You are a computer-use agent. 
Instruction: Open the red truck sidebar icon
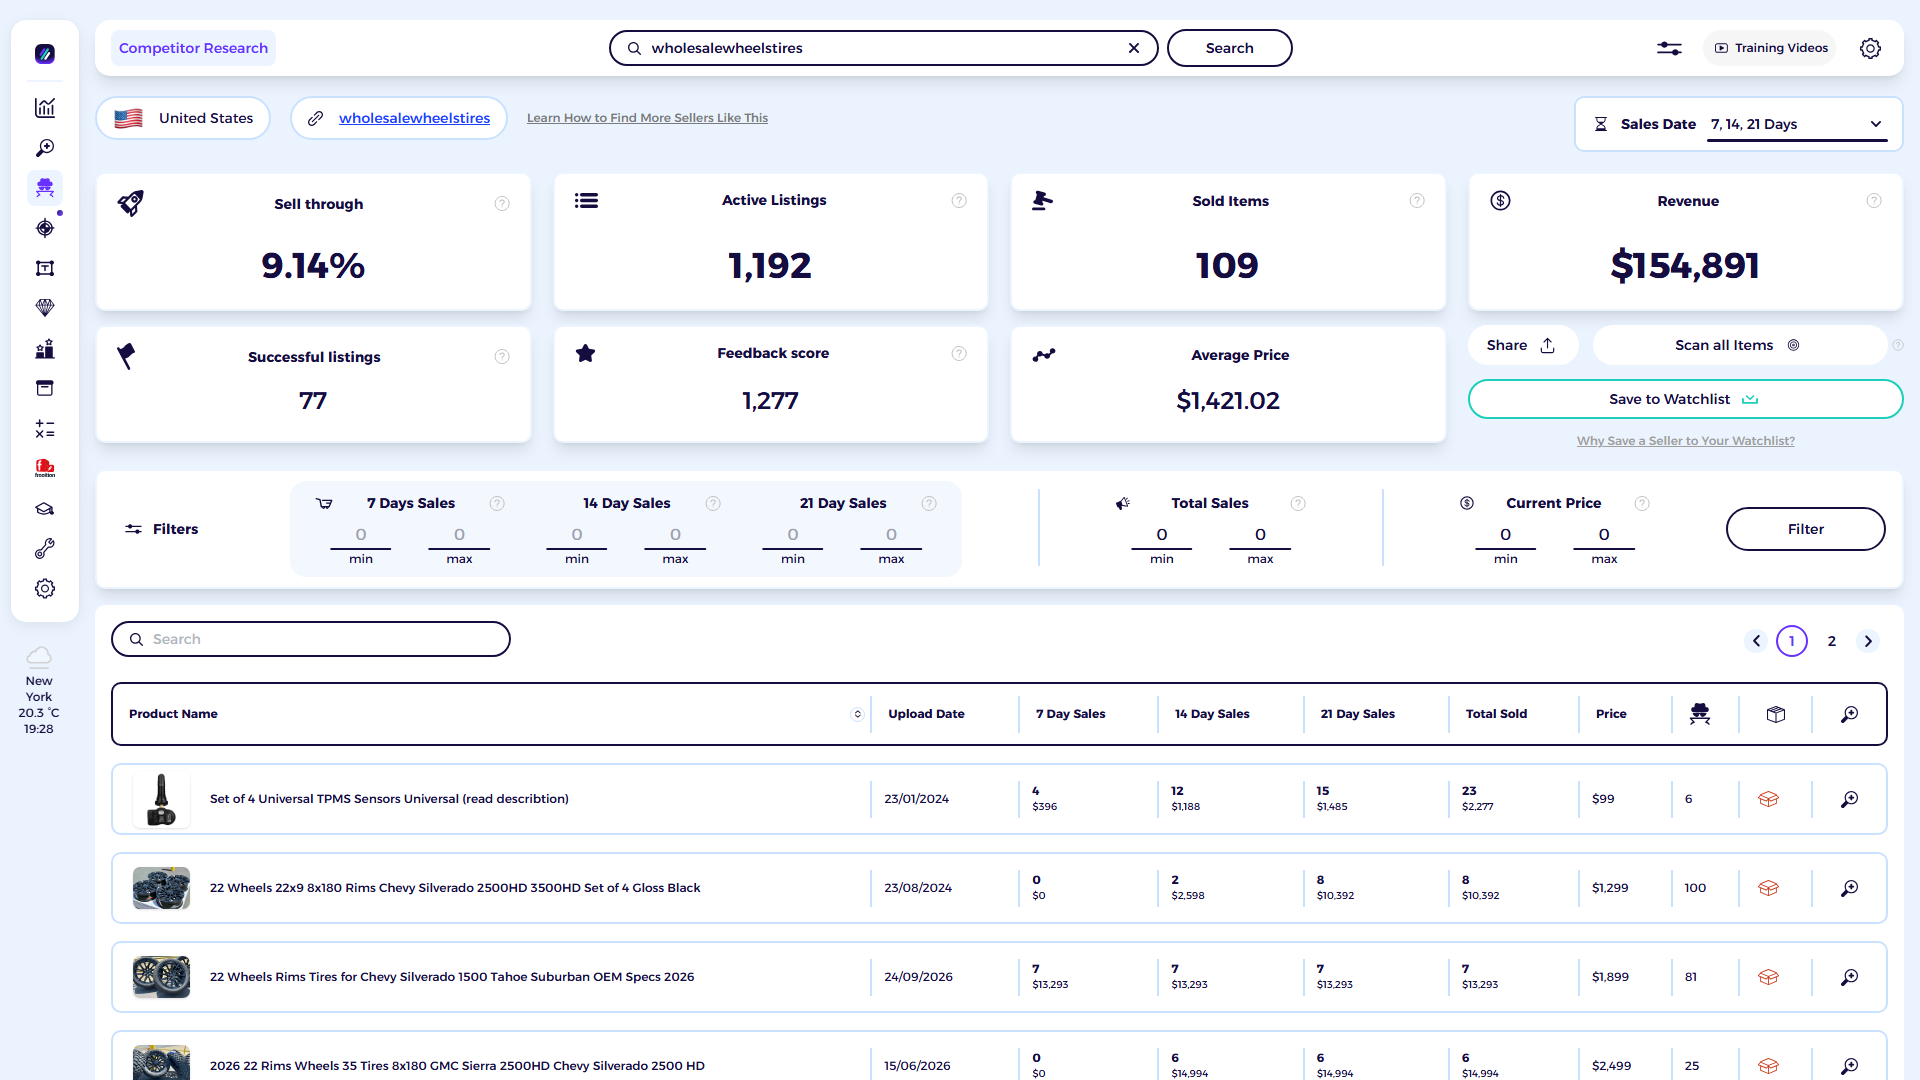[x=45, y=468]
